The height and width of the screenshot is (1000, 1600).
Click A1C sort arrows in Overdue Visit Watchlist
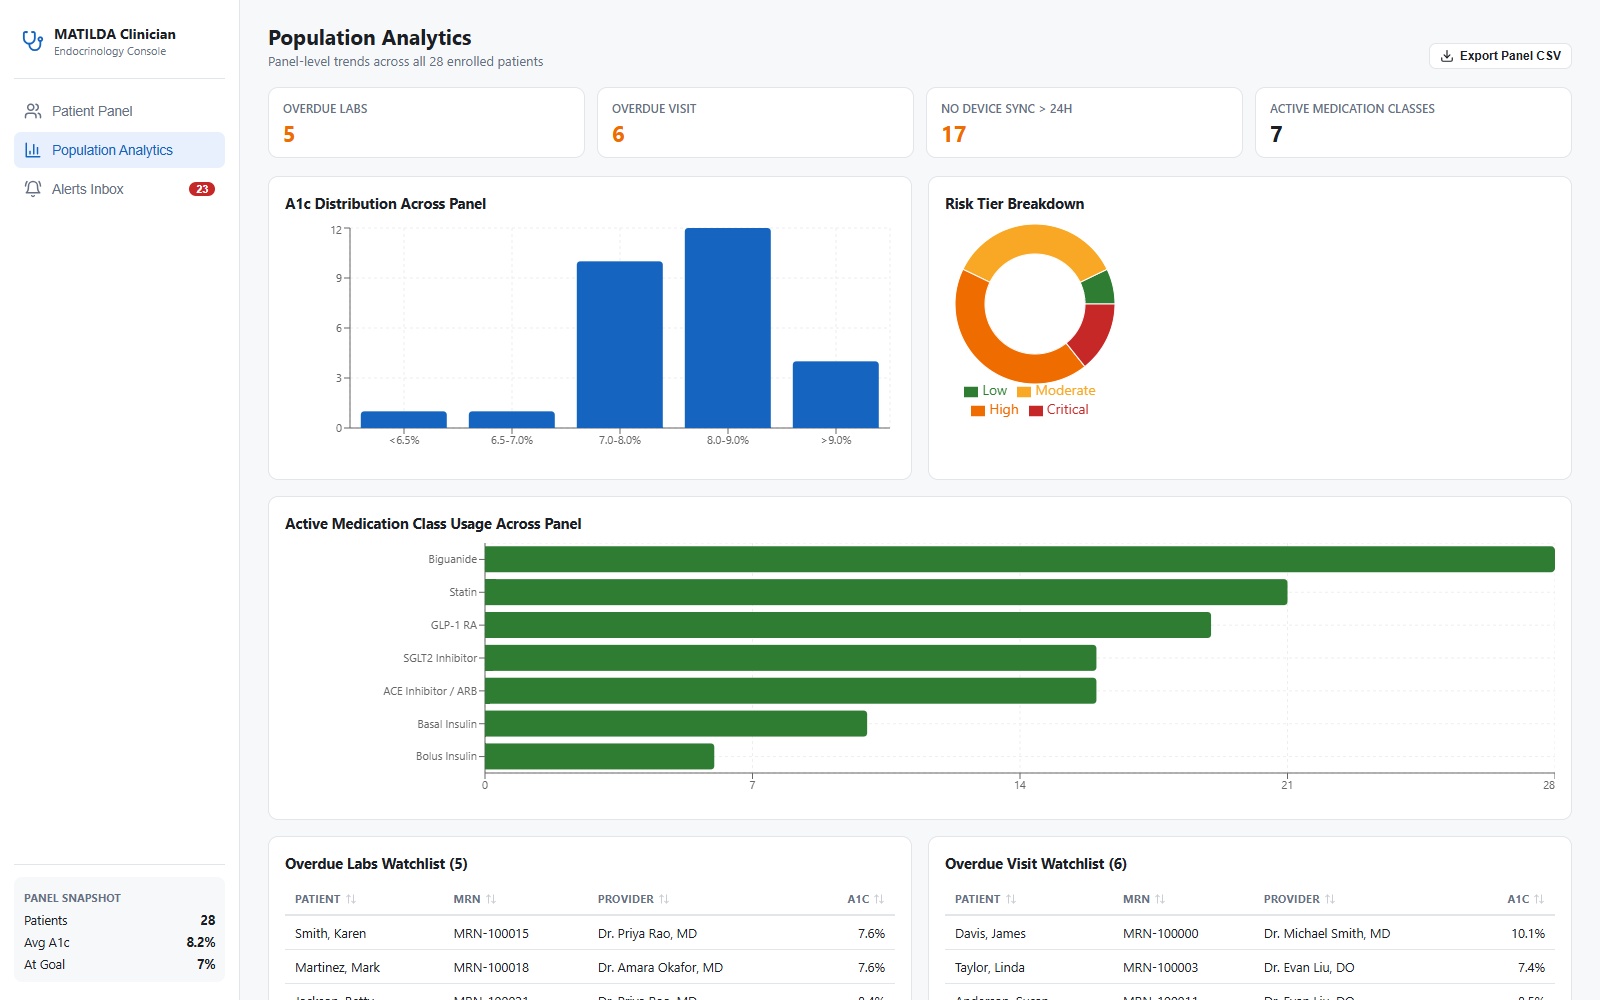[x=1539, y=899]
